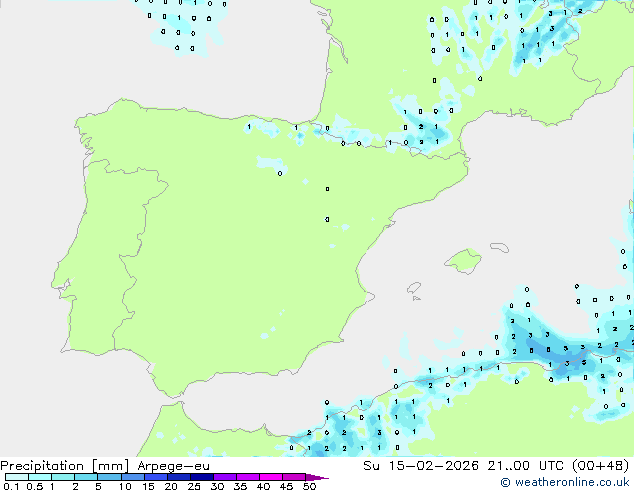This screenshot has height=490, width=634.
Task: Click Ibiza island on the map
Action: tap(414, 288)
